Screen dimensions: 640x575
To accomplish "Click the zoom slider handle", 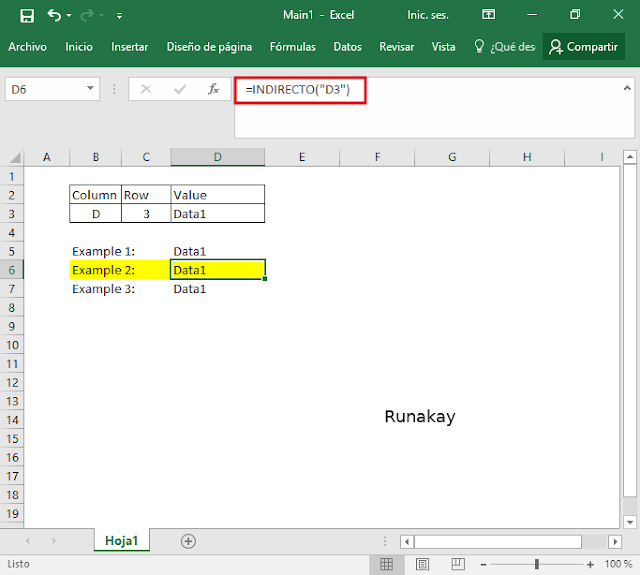I will coord(537,564).
